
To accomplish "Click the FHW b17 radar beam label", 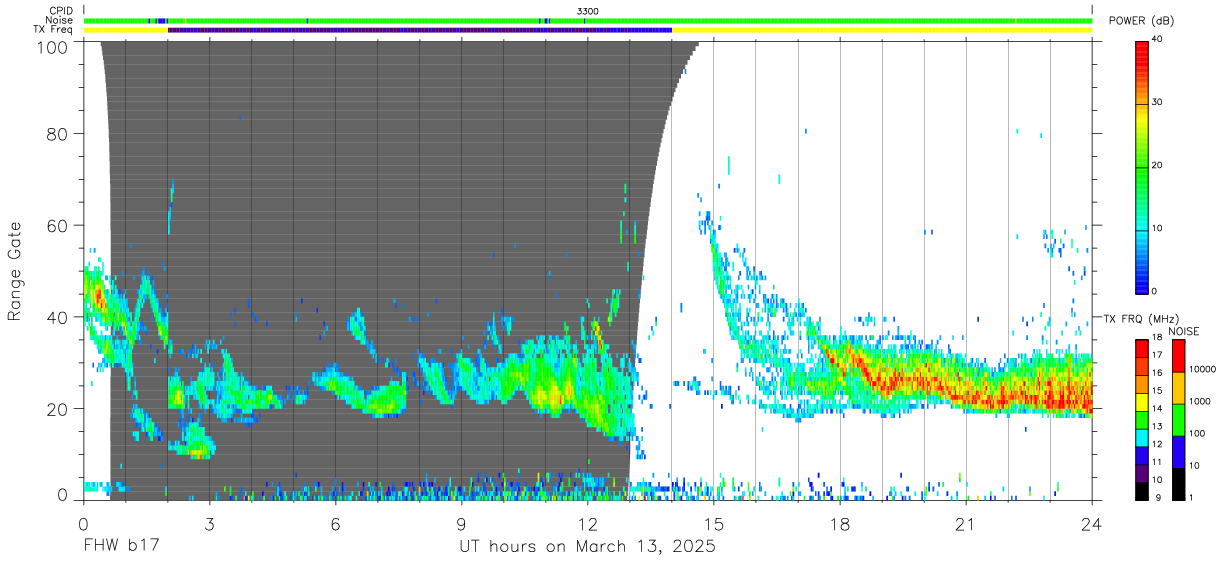I will (x=121, y=547).
